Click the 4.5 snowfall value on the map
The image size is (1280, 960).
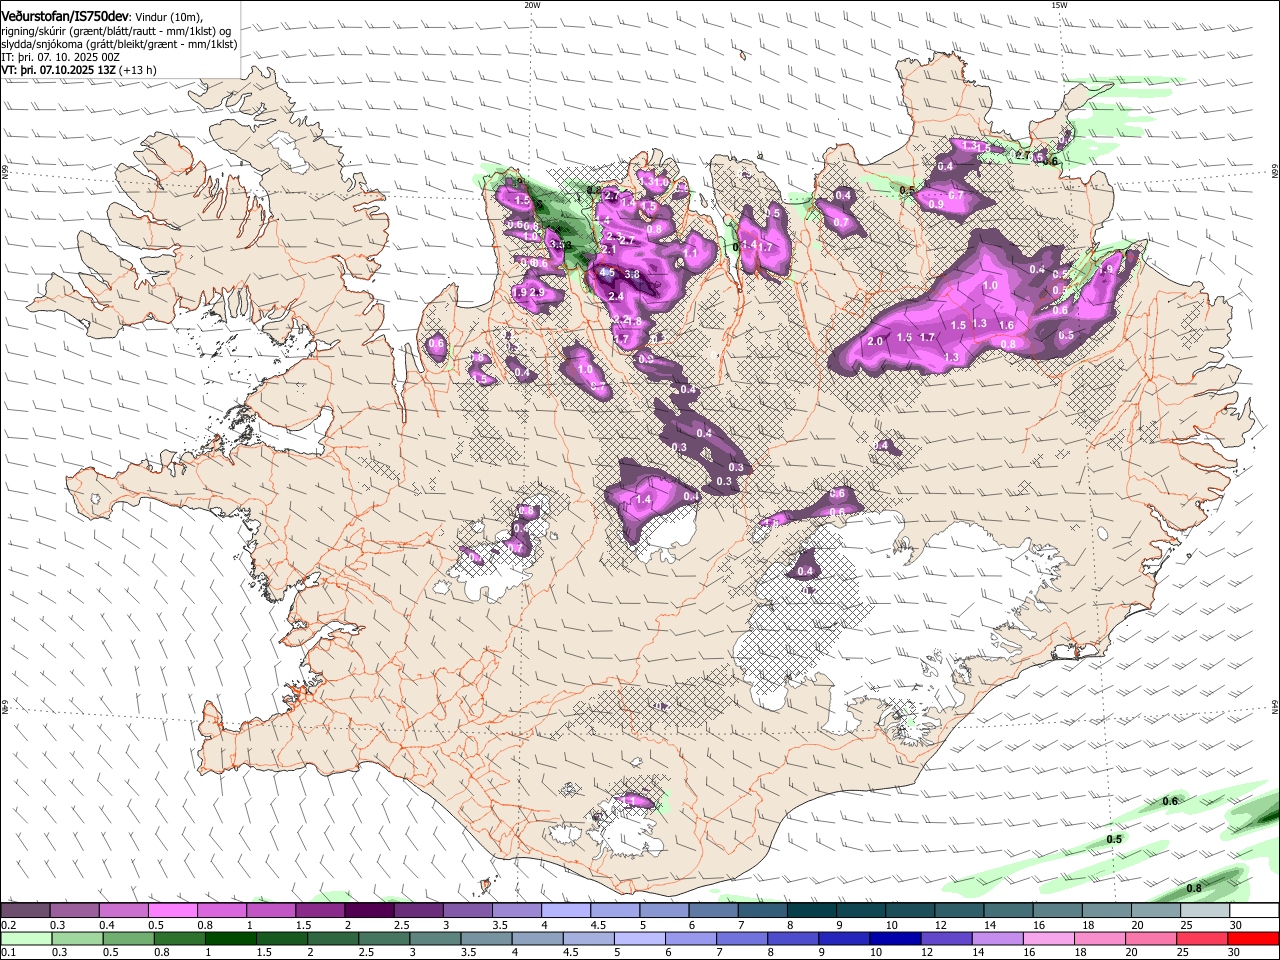point(607,272)
